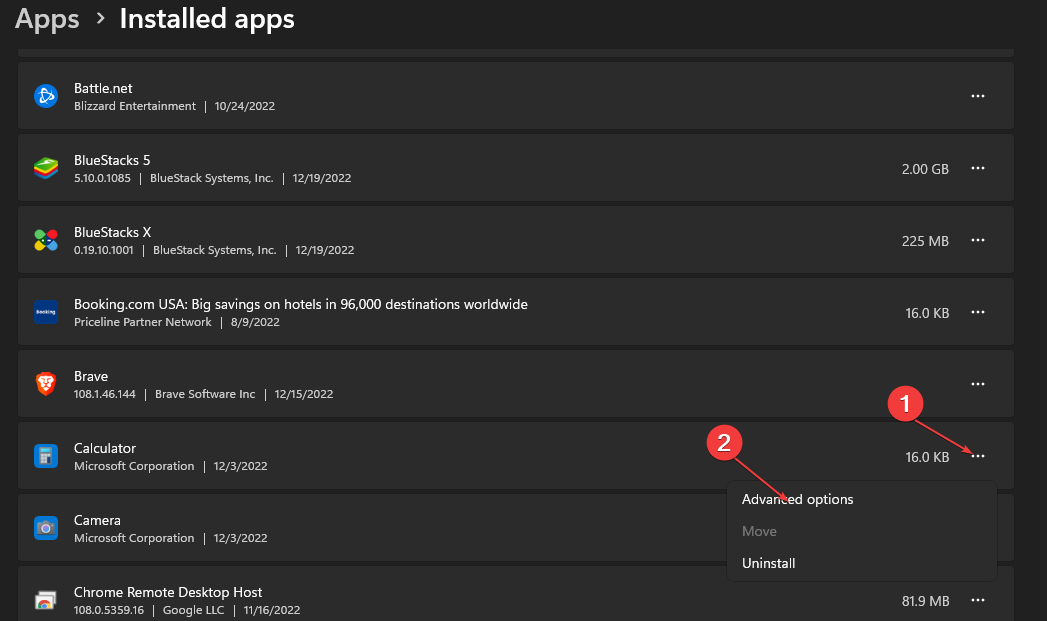
Task: Choose Uninstall from the context menu
Action: pyautogui.click(x=769, y=564)
